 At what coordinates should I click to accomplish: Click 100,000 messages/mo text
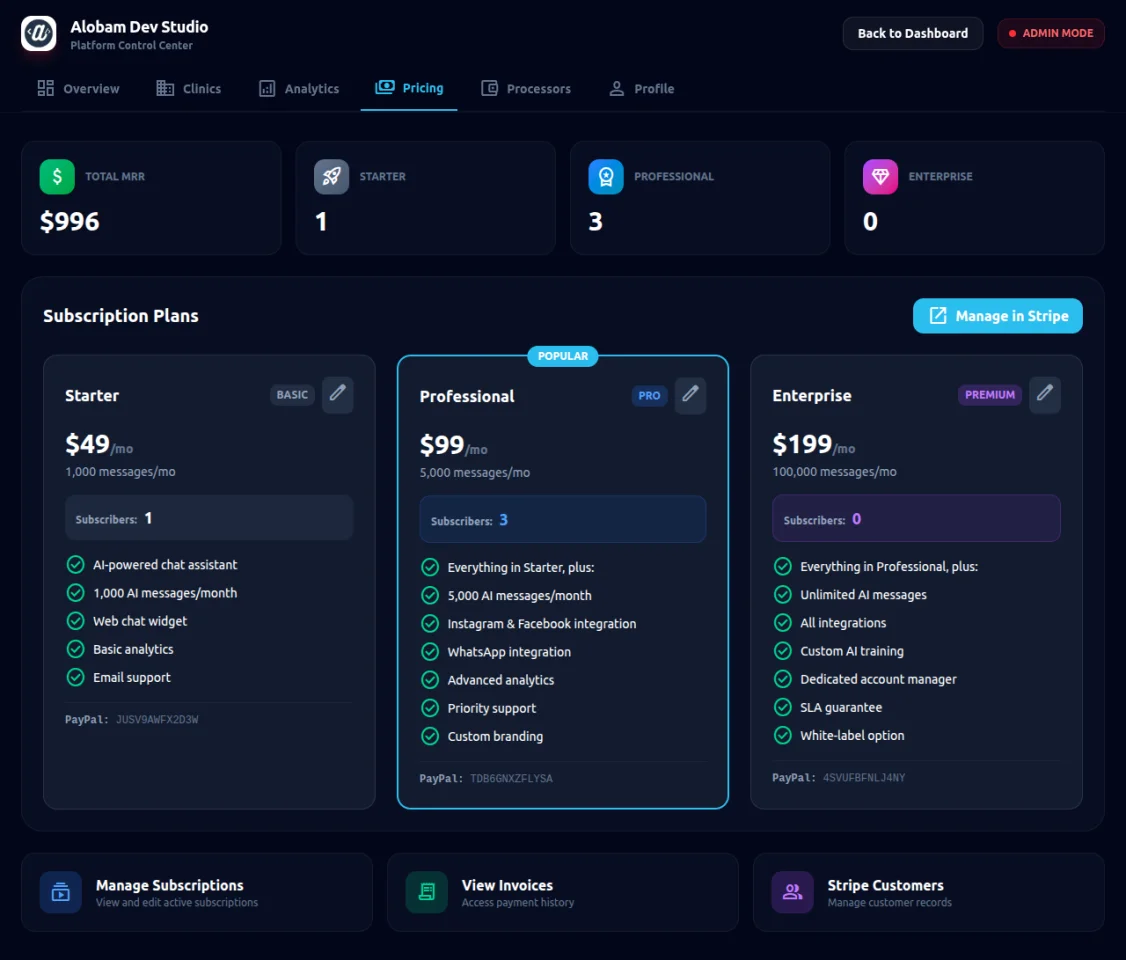(x=834, y=472)
